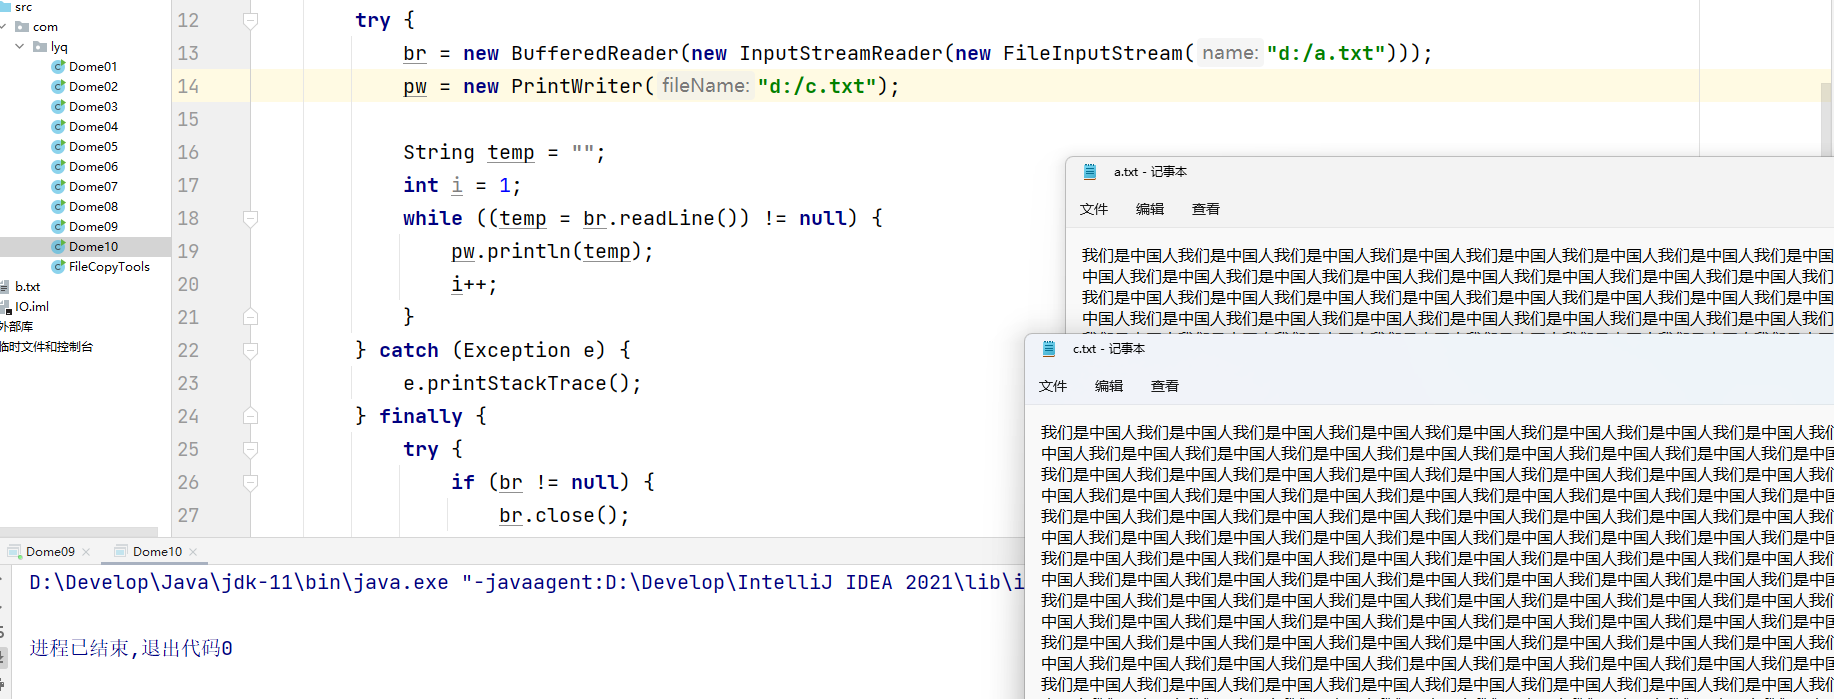The height and width of the screenshot is (699, 1834).
Task: Switch to the Dome10 run tab
Action: (x=157, y=552)
